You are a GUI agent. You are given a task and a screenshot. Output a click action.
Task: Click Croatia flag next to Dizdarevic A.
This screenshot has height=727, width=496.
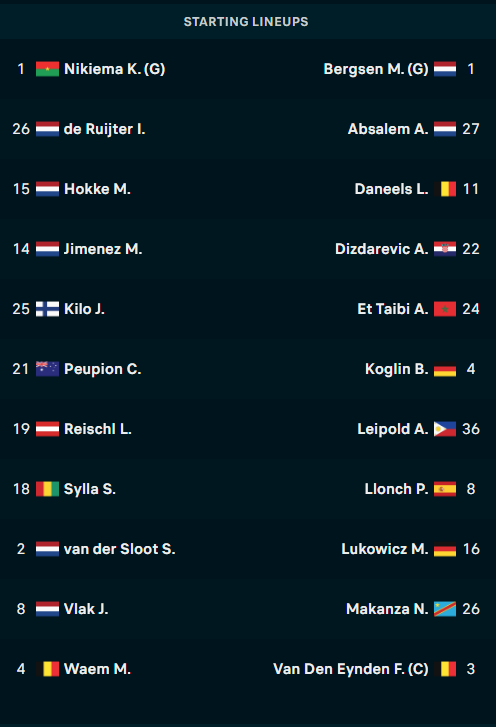point(445,249)
